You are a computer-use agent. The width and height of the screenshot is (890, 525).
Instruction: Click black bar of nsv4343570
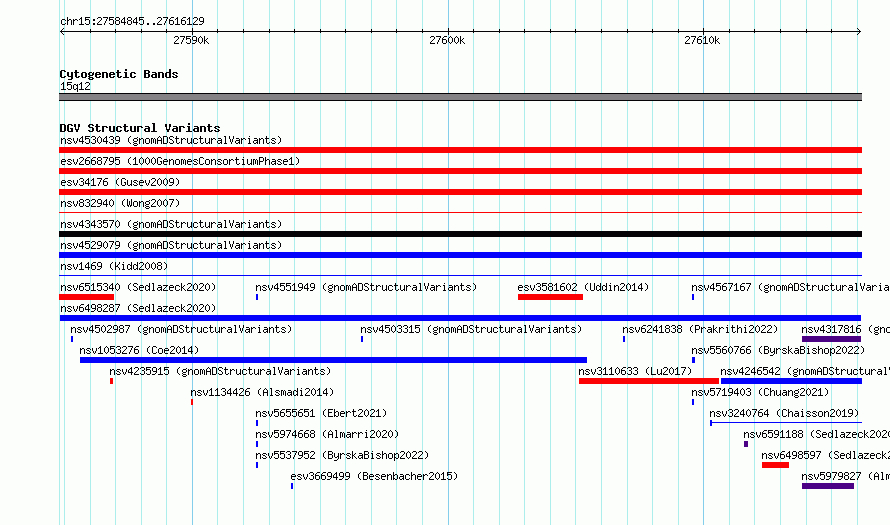(x=460, y=234)
